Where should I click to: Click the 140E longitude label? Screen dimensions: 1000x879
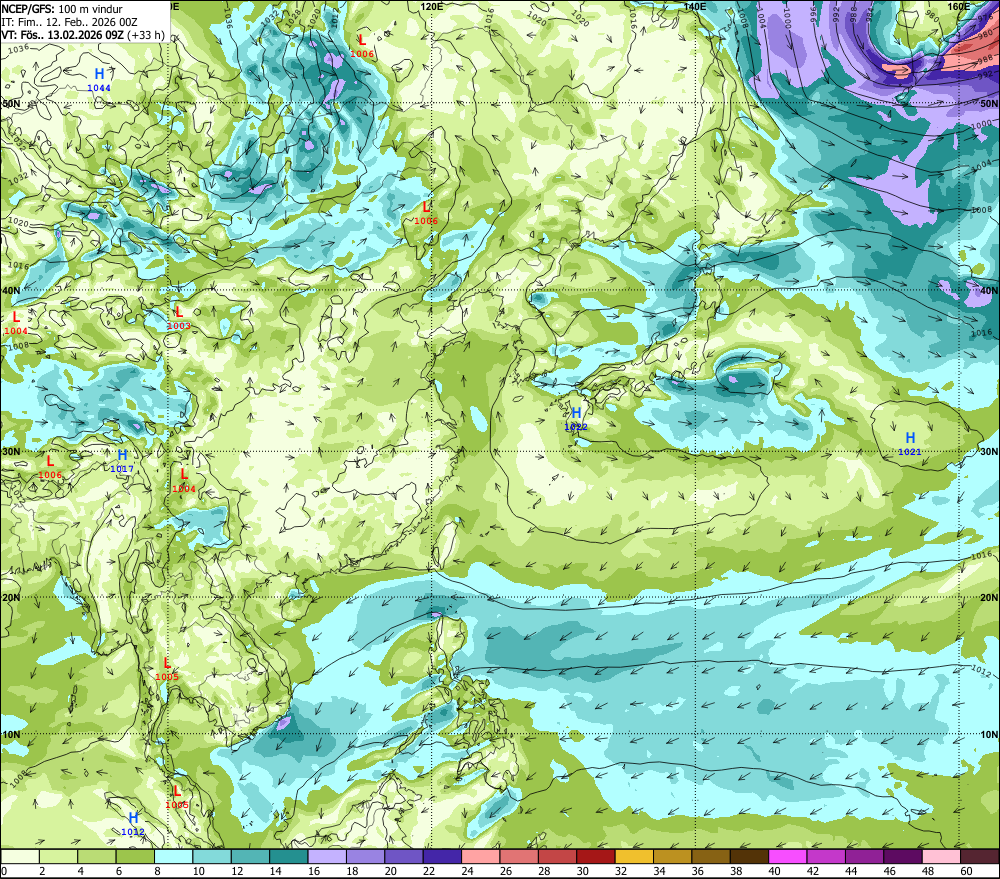click(x=695, y=6)
